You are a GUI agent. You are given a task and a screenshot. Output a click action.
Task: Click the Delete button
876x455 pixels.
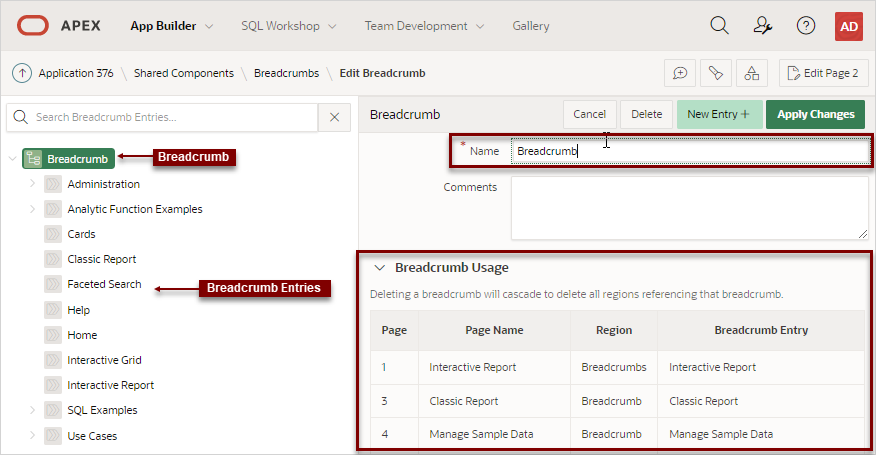(646, 114)
